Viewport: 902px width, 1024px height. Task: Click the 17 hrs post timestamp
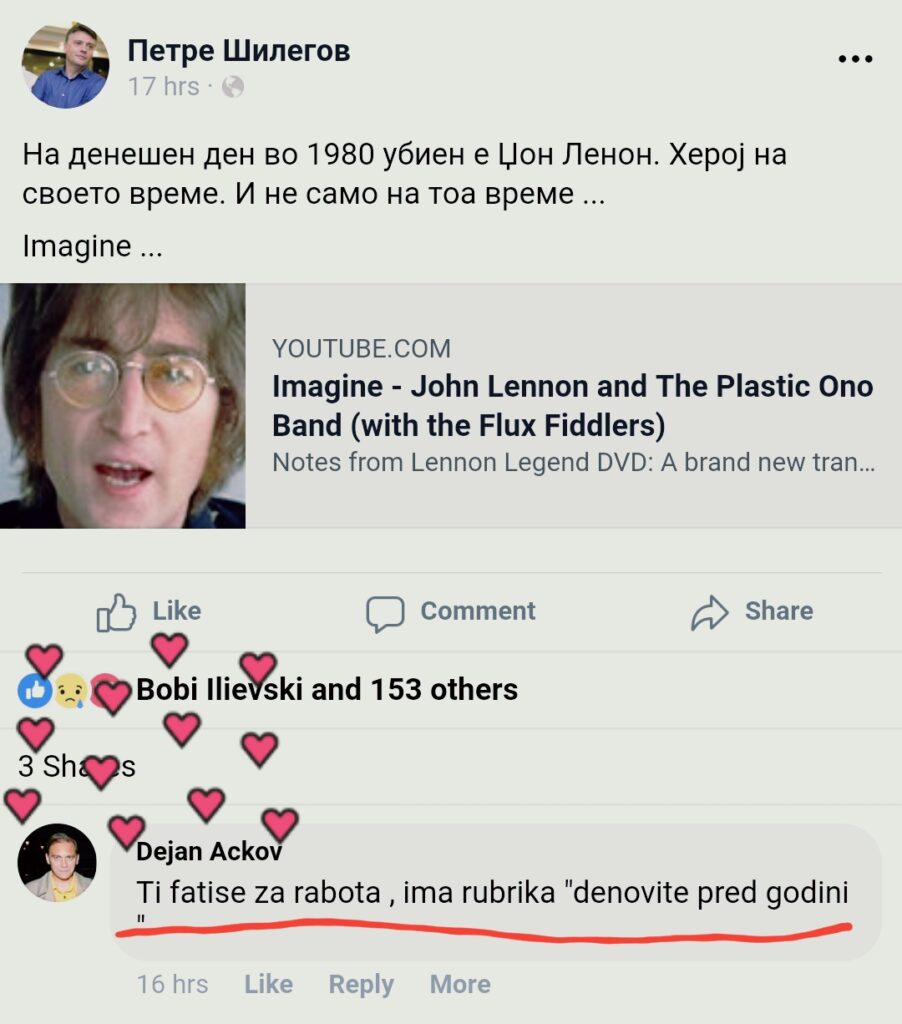164,87
